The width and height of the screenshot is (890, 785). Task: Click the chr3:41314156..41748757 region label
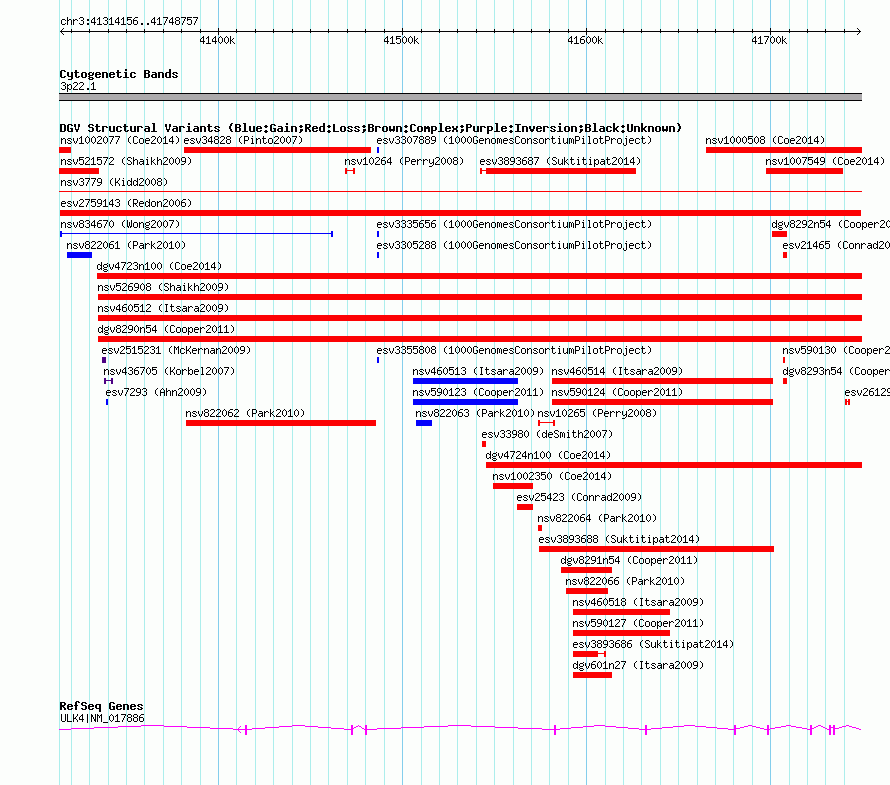(129, 21)
